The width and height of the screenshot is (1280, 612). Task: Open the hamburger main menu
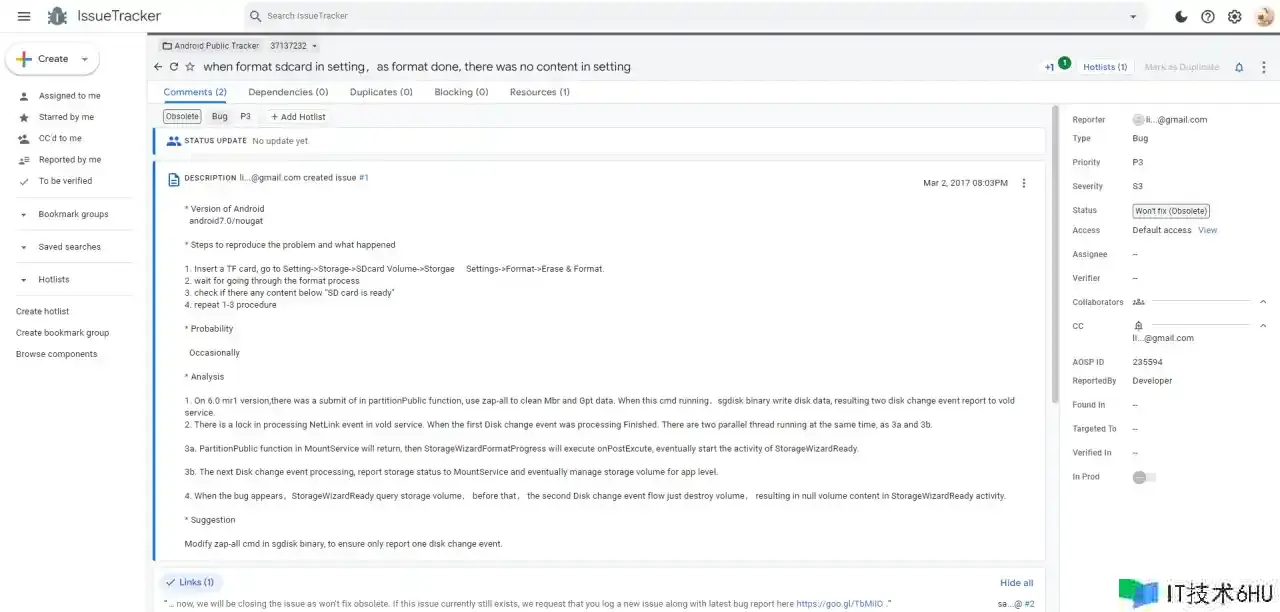(x=24, y=16)
